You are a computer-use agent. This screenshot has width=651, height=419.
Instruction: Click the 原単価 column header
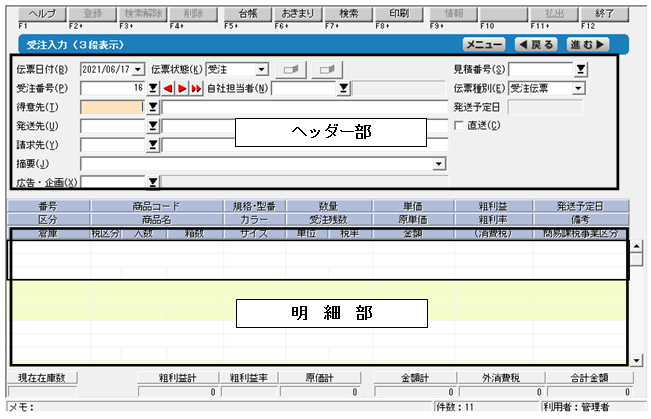coord(413,219)
